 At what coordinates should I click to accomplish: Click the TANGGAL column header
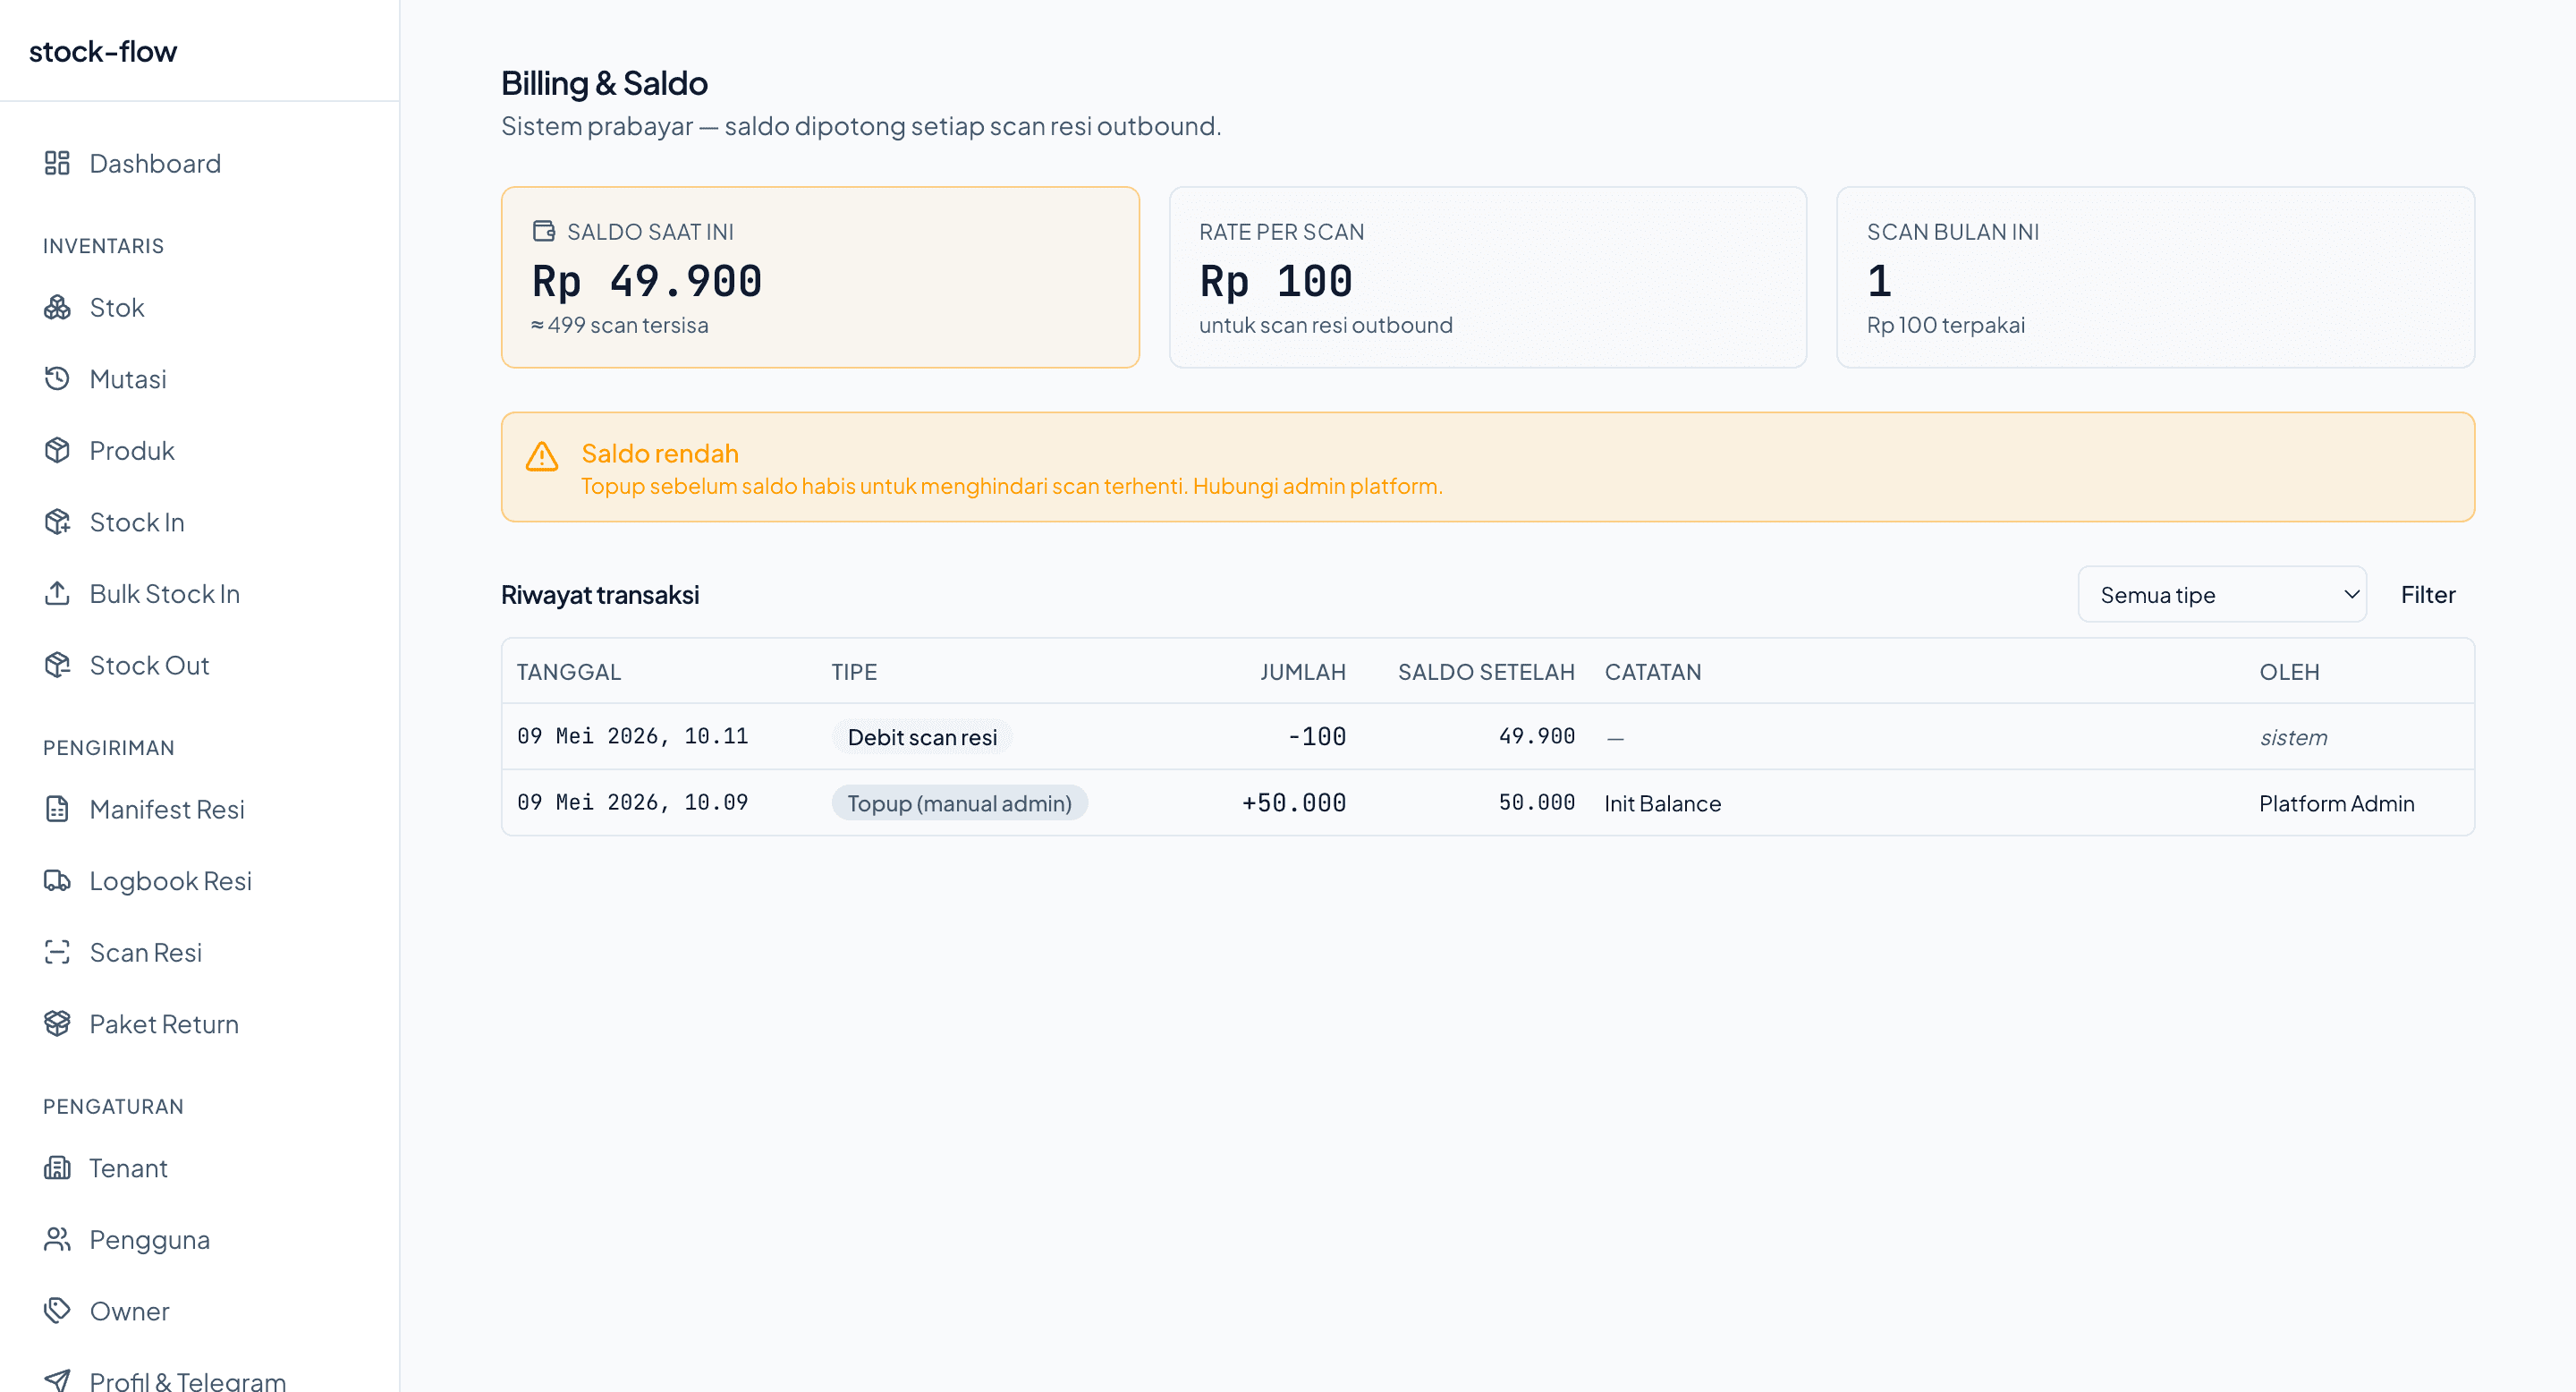click(x=568, y=671)
